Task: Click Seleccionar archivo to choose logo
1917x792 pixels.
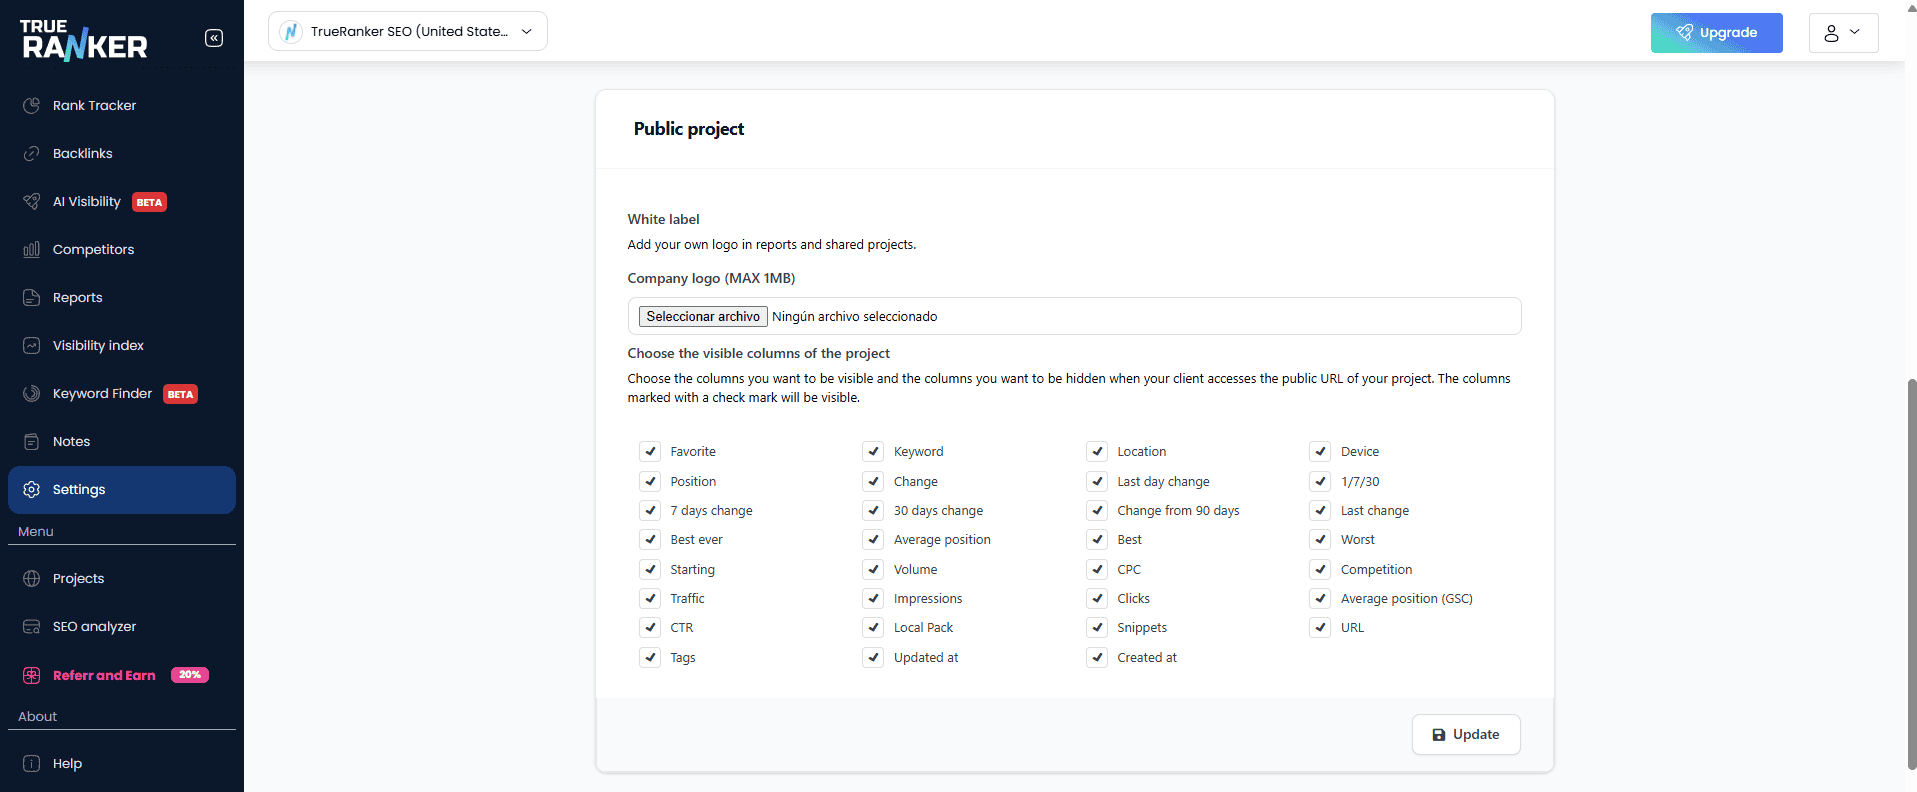Action: (x=703, y=316)
